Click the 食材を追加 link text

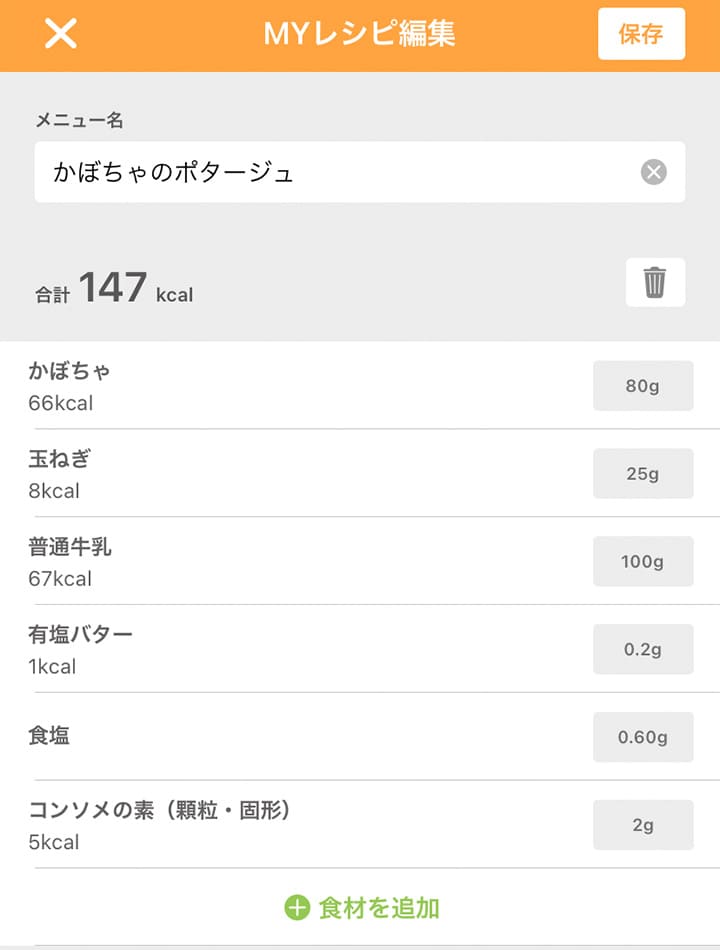[x=379, y=908]
